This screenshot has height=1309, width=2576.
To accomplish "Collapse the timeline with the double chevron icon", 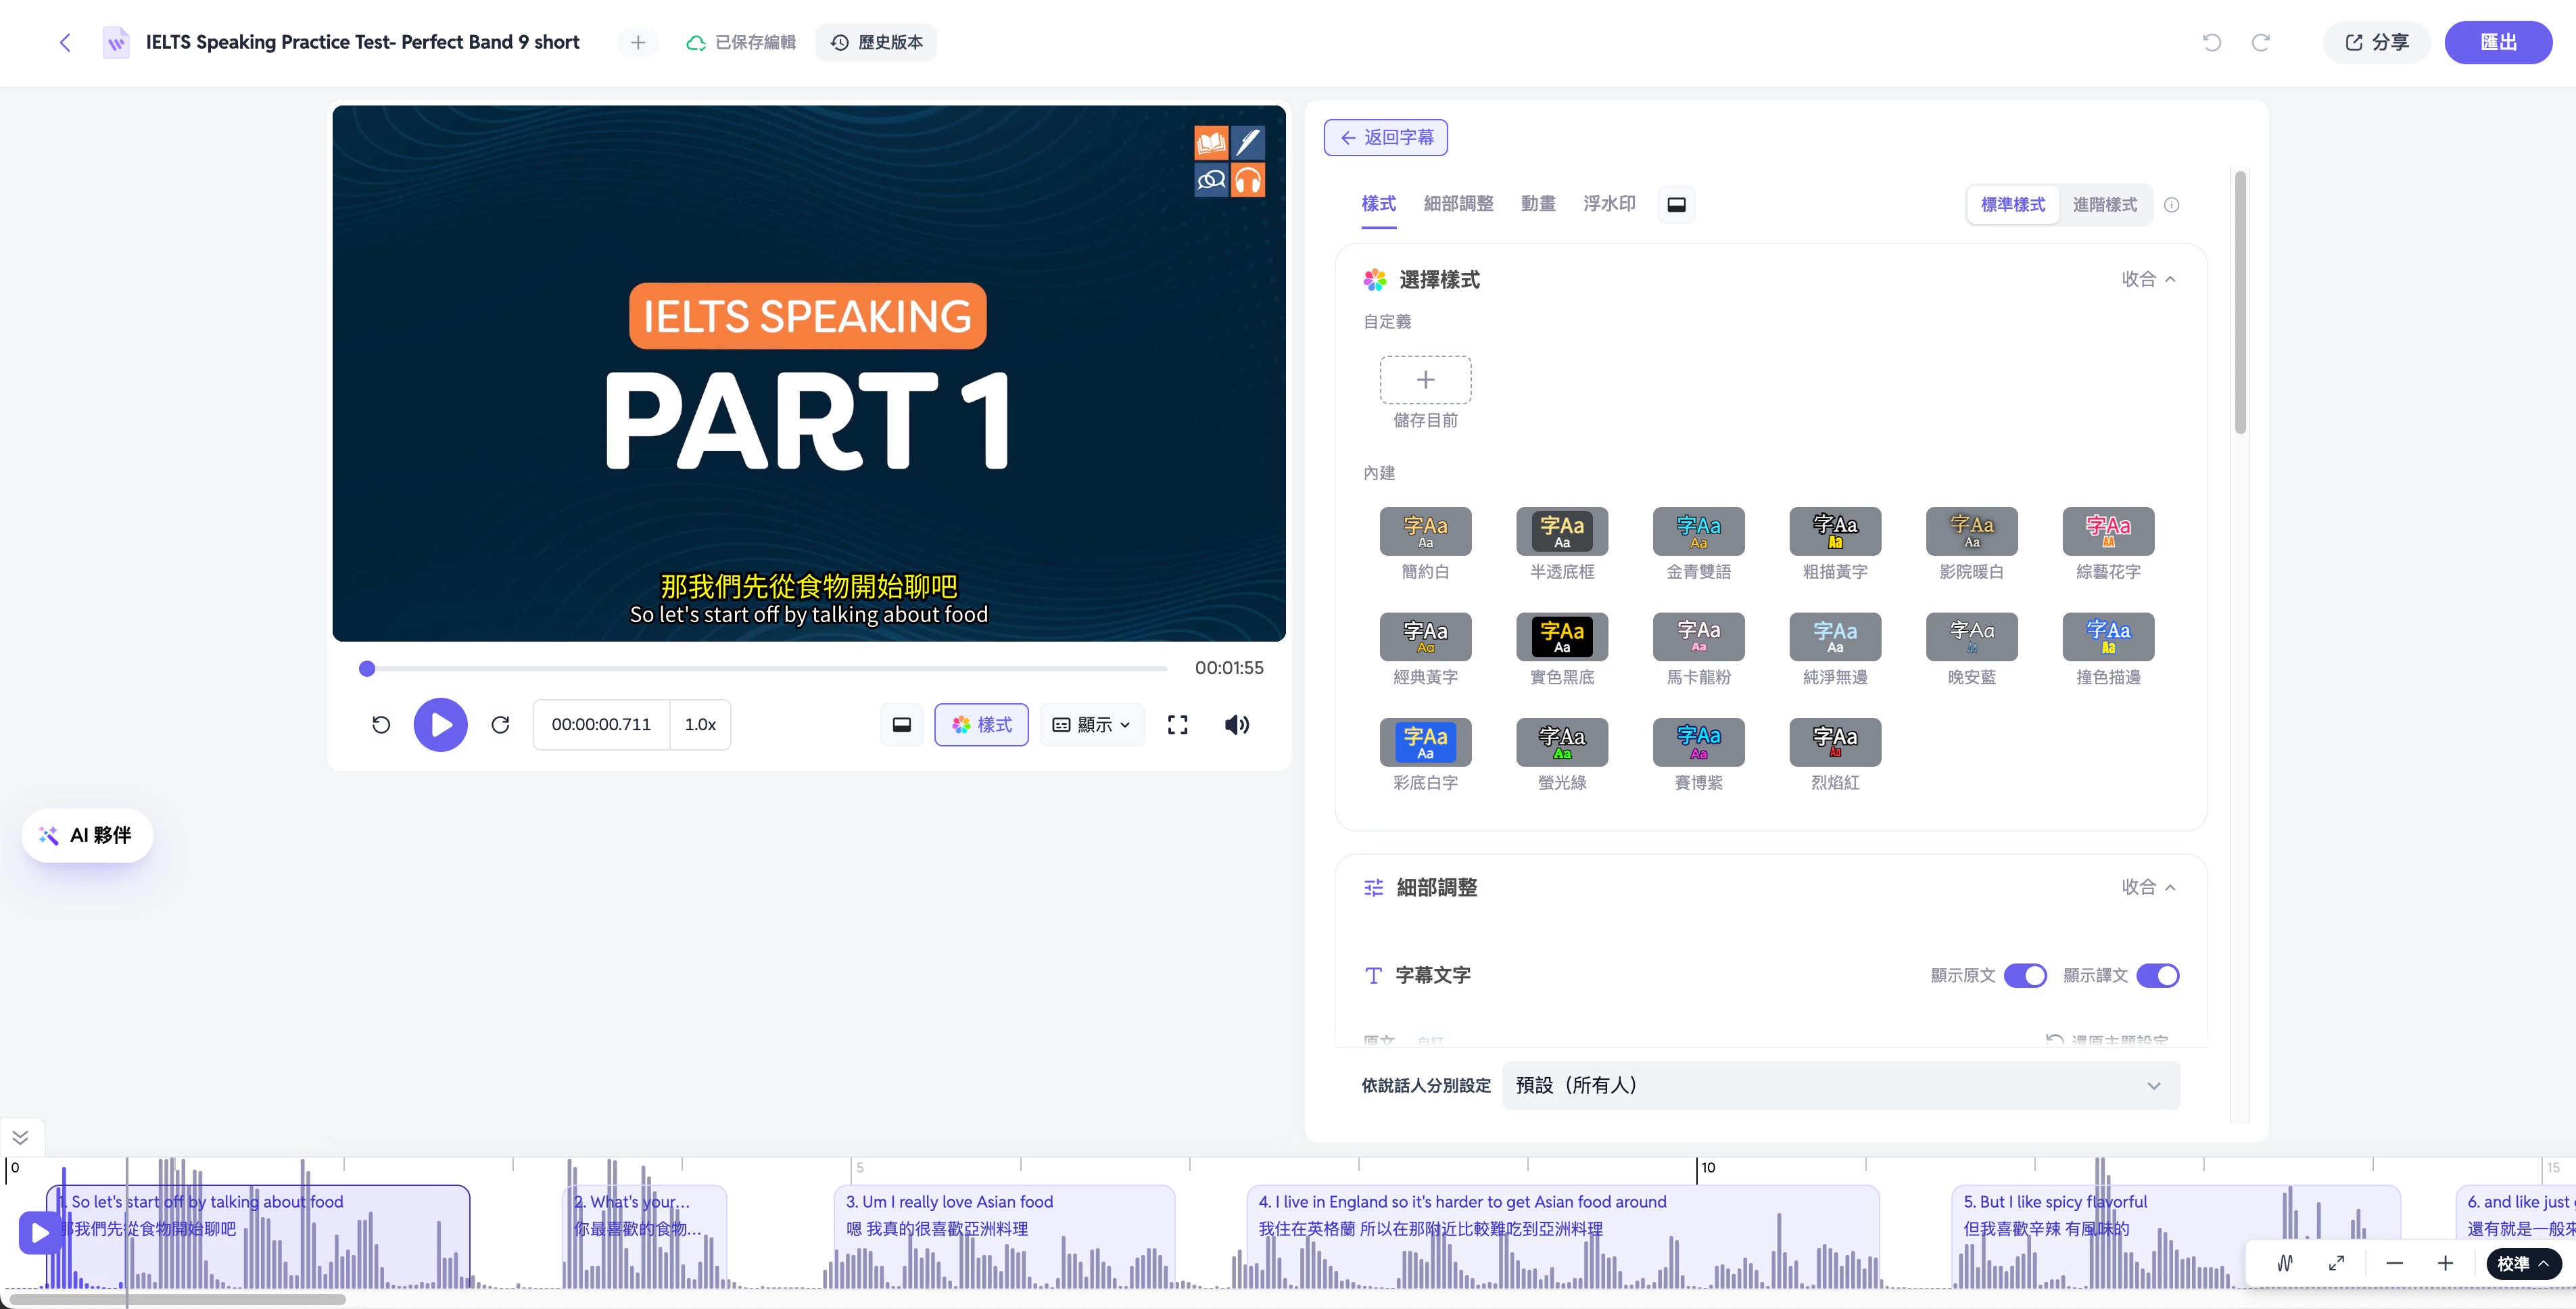I will click(x=20, y=1138).
